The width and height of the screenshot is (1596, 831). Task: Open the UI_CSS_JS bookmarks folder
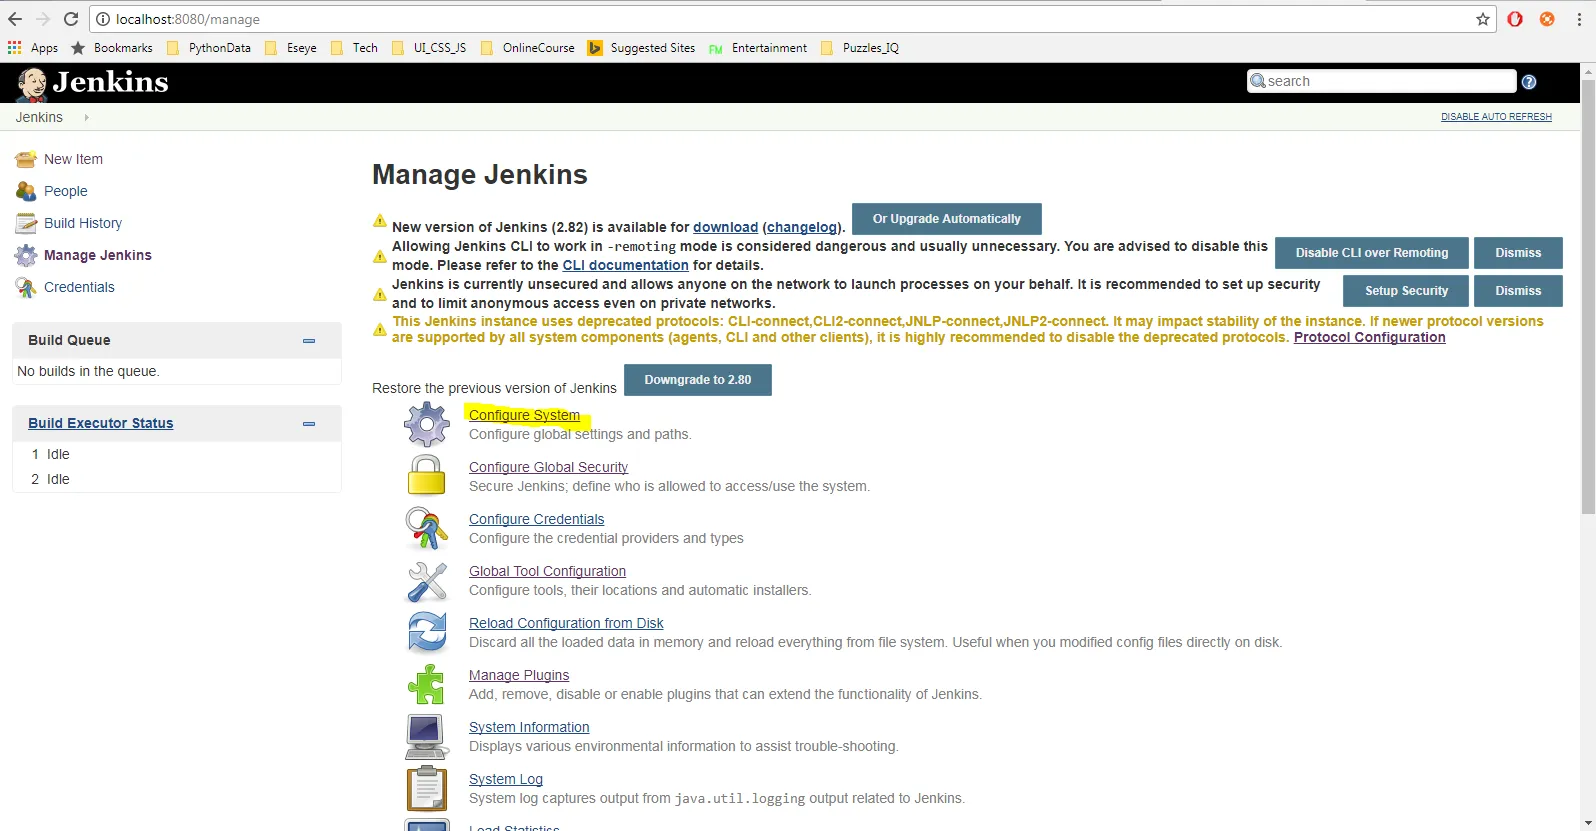point(429,48)
